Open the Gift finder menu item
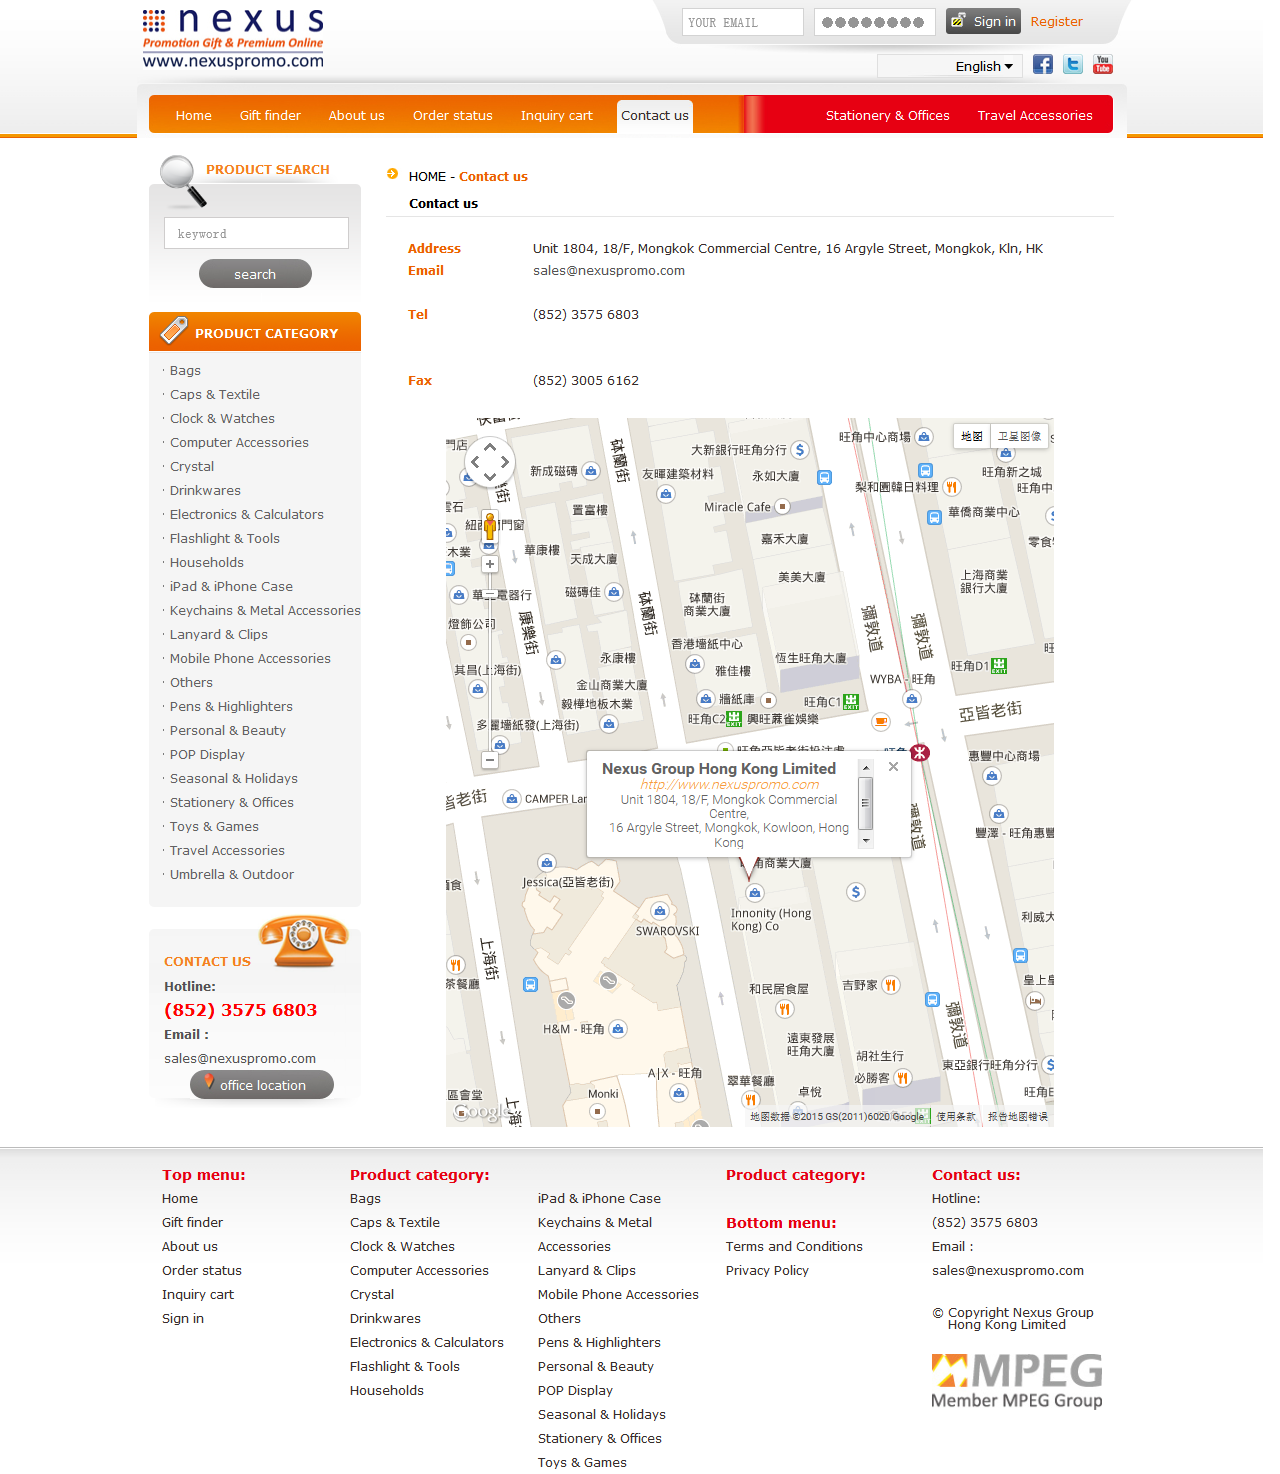Viewport: 1280px width, 1474px height. coord(270,116)
